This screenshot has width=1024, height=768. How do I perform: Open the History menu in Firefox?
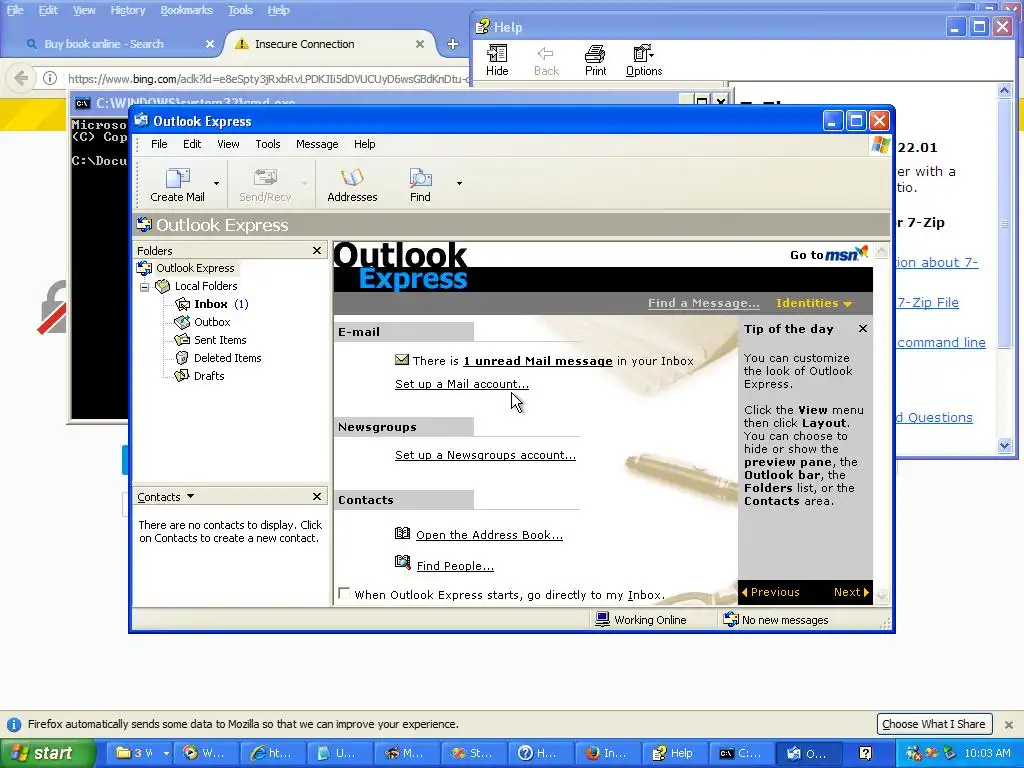pyautogui.click(x=127, y=10)
